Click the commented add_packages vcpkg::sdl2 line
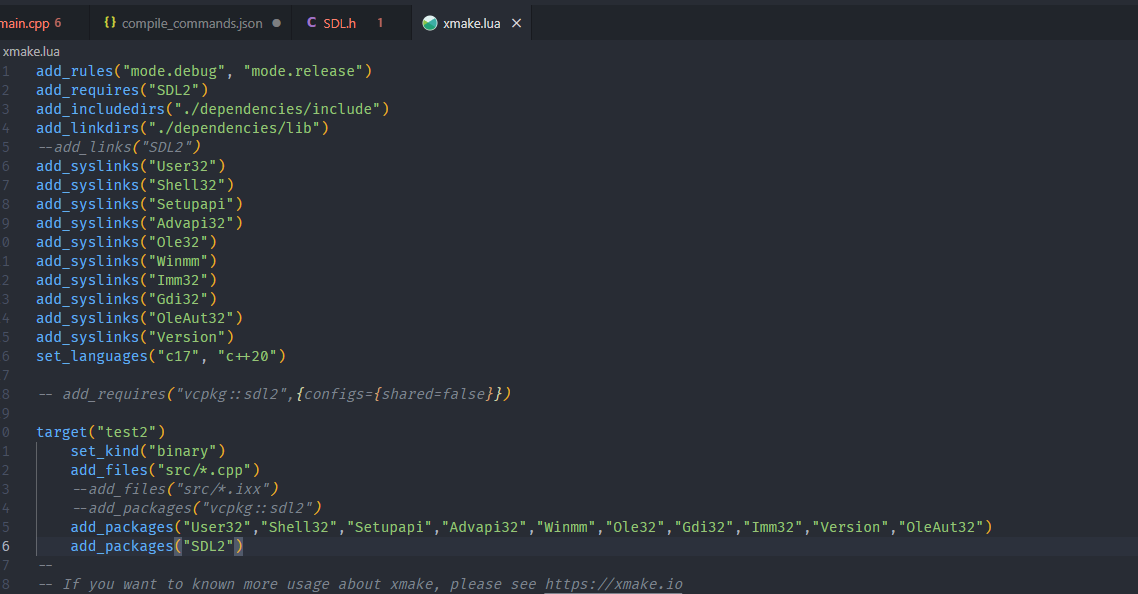Screen dimensions: 1138x594 coord(196,508)
